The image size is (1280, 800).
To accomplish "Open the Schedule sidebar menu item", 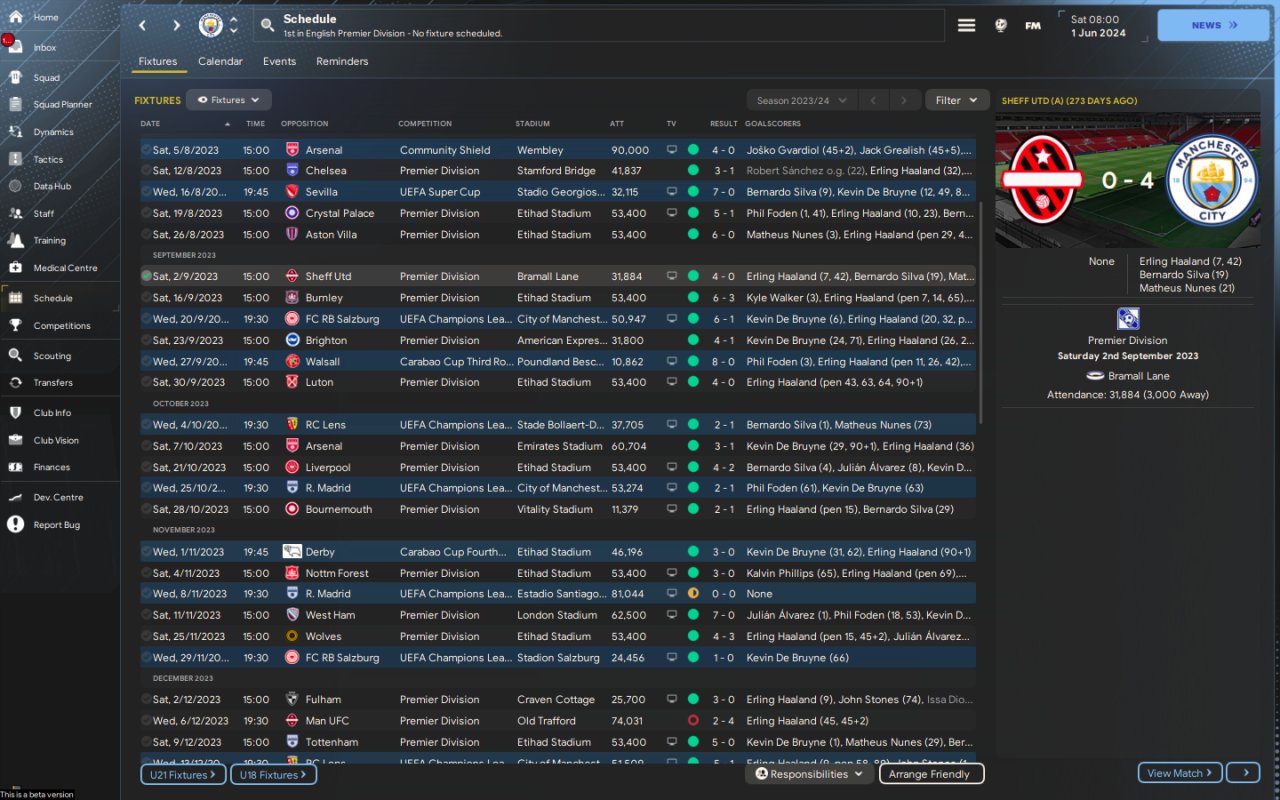I will pyautogui.click(x=53, y=298).
